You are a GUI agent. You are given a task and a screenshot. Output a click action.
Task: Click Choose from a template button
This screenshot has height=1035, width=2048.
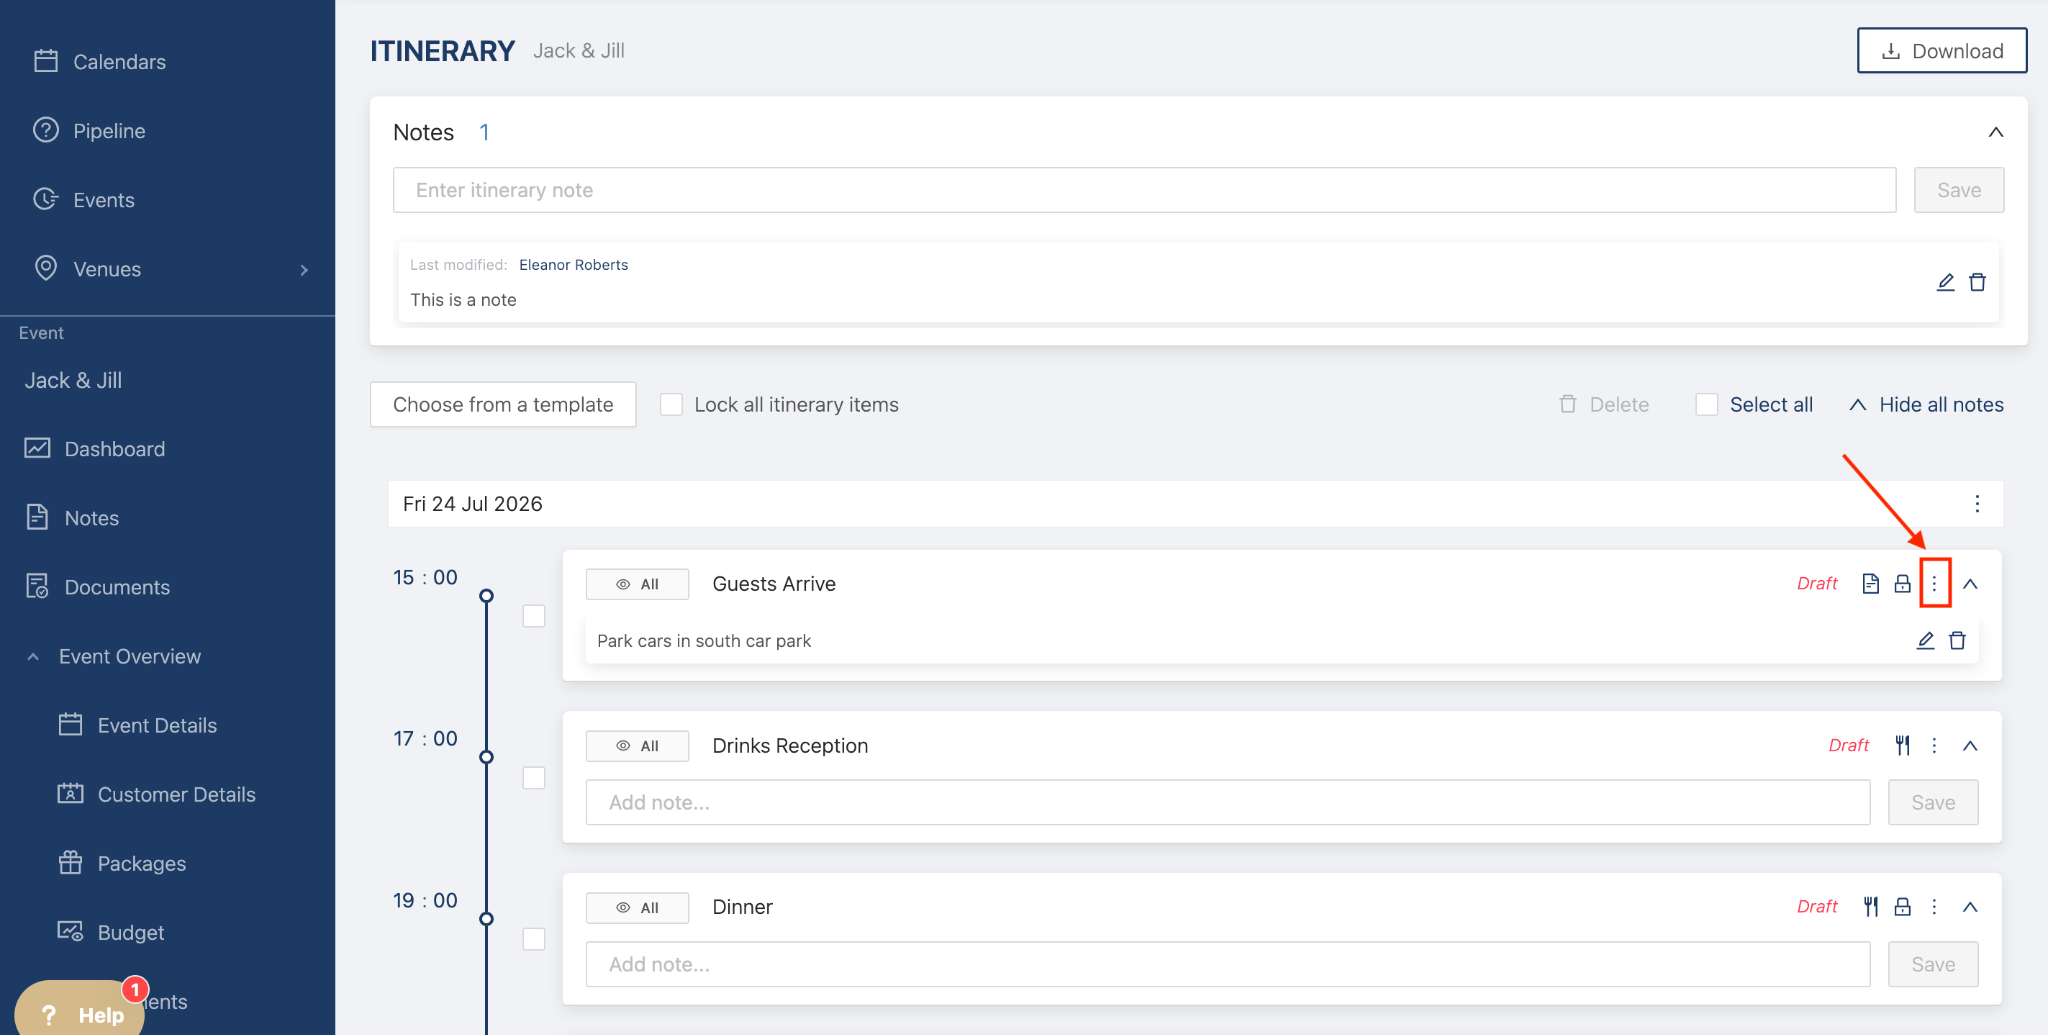pyautogui.click(x=503, y=405)
